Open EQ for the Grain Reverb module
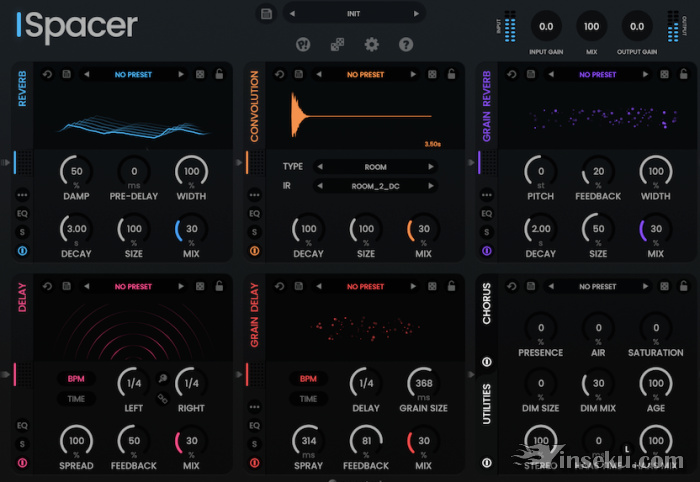Screen dimensions: 700x482 (486, 213)
